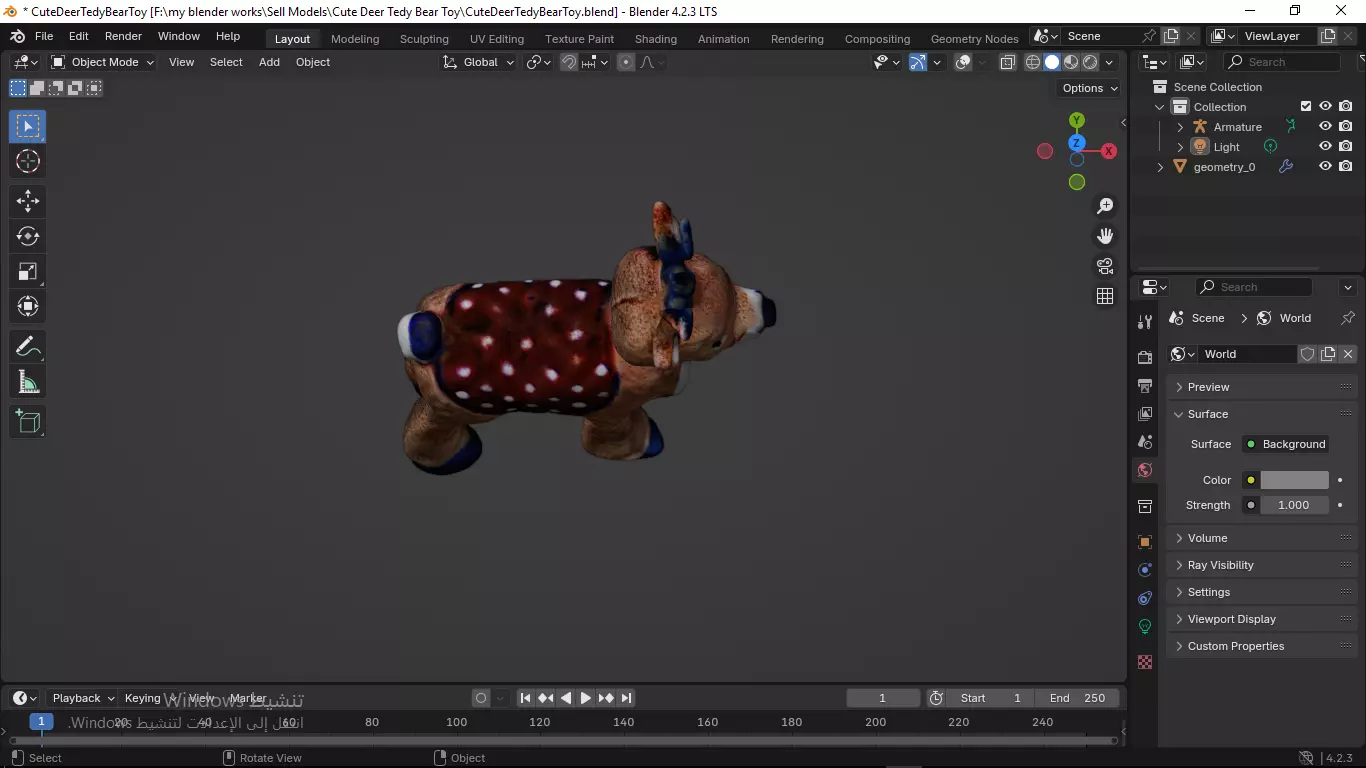1366x768 pixels.
Task: Toggle the camera view icon
Action: click(1105, 266)
